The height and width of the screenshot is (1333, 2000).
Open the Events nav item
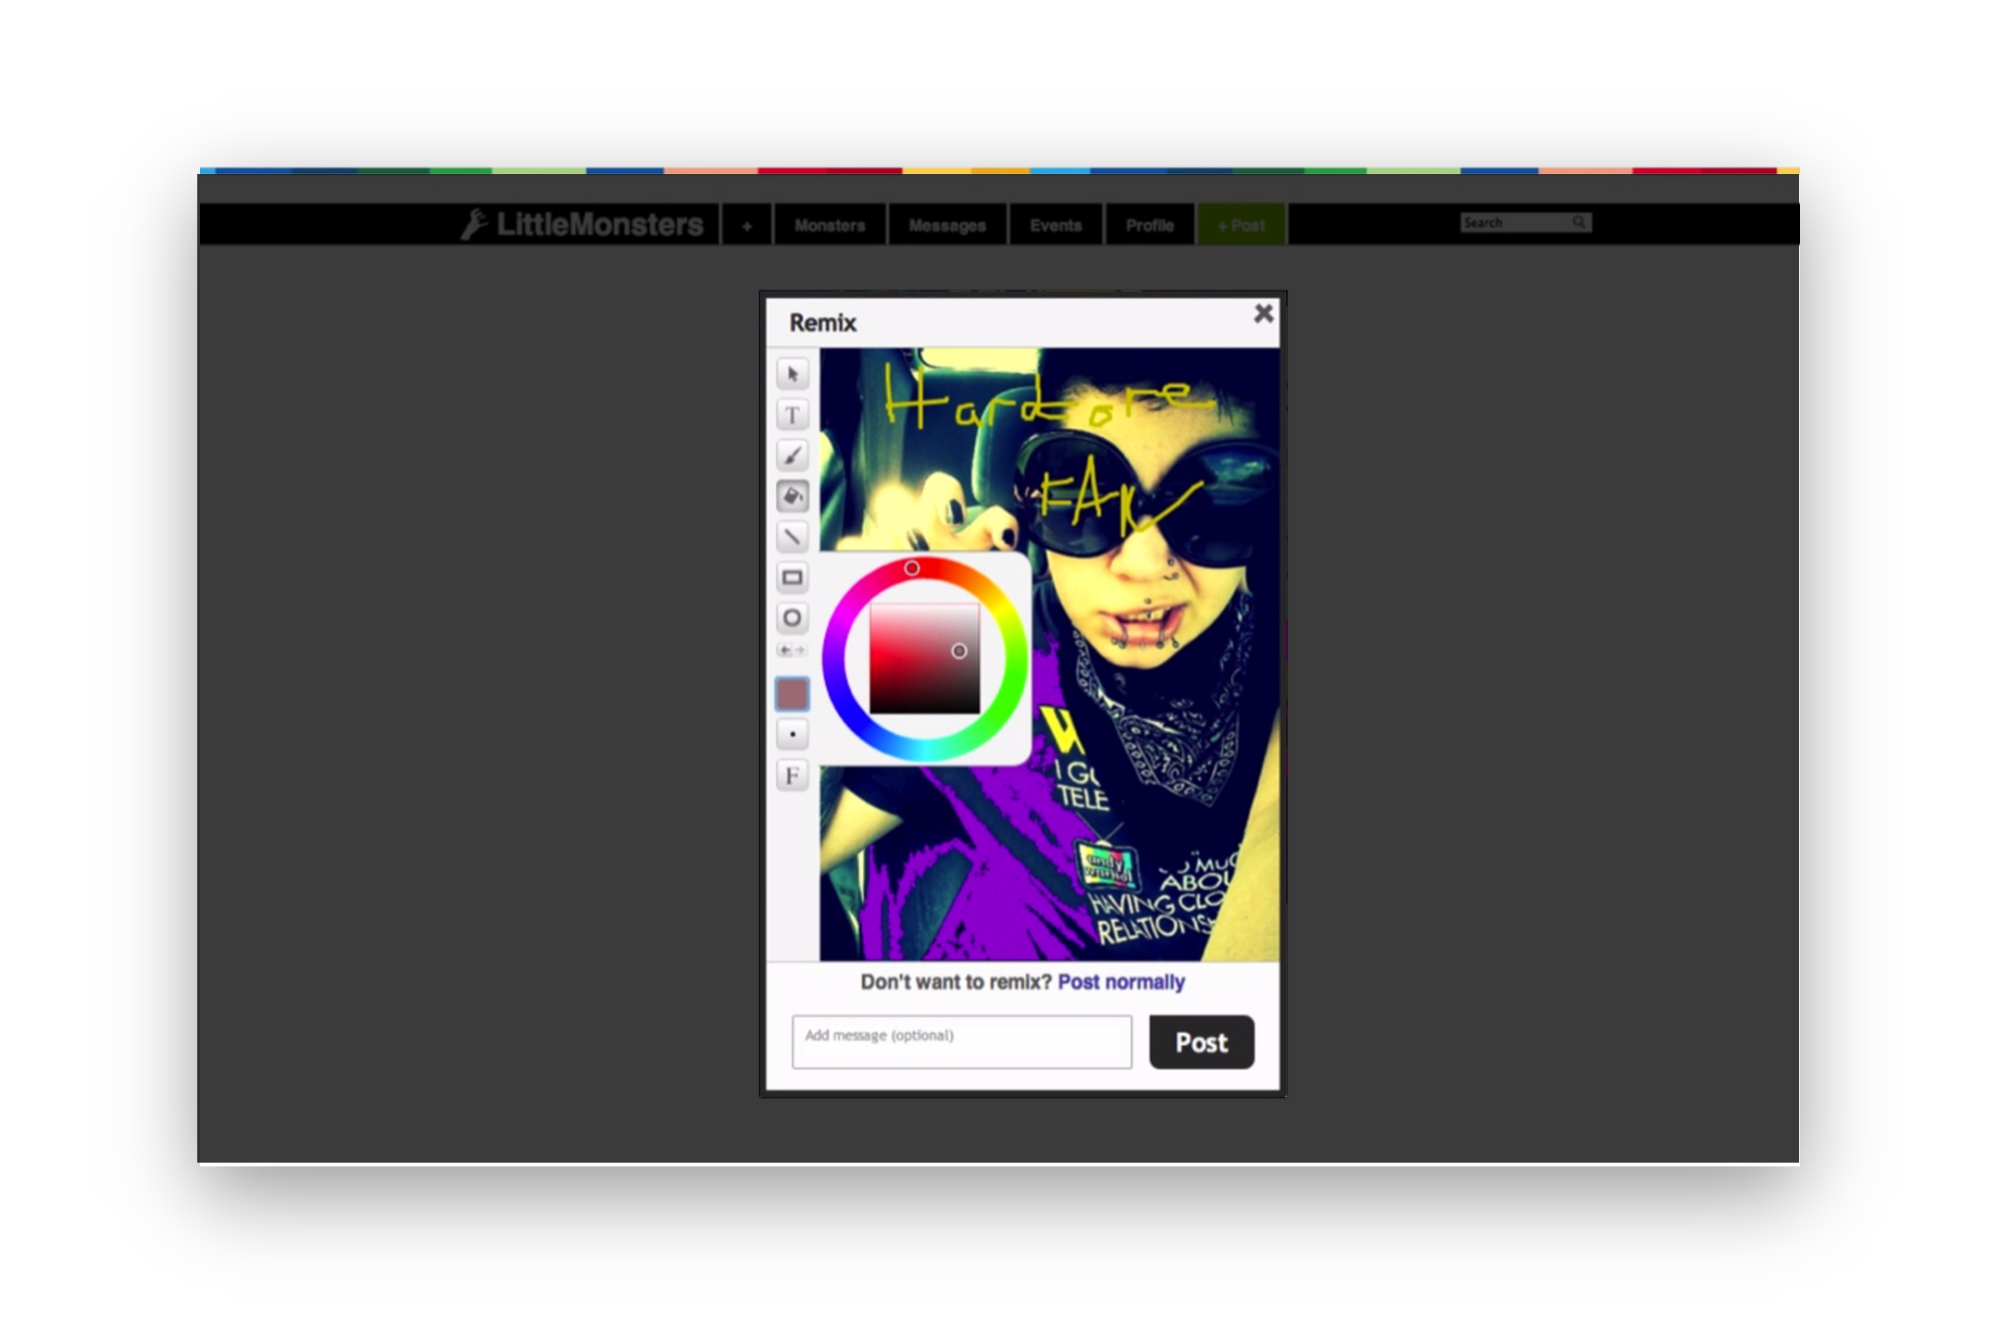[1055, 225]
